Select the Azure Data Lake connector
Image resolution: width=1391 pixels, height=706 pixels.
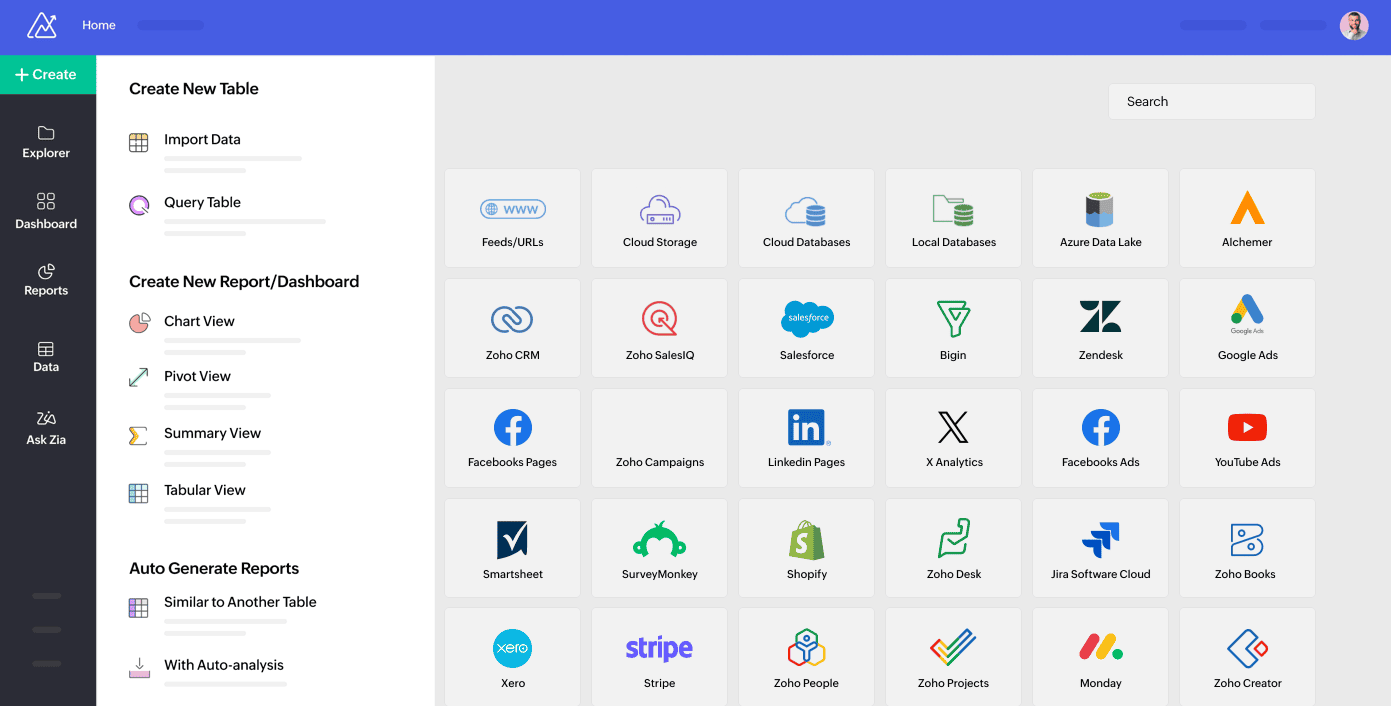[1100, 218]
